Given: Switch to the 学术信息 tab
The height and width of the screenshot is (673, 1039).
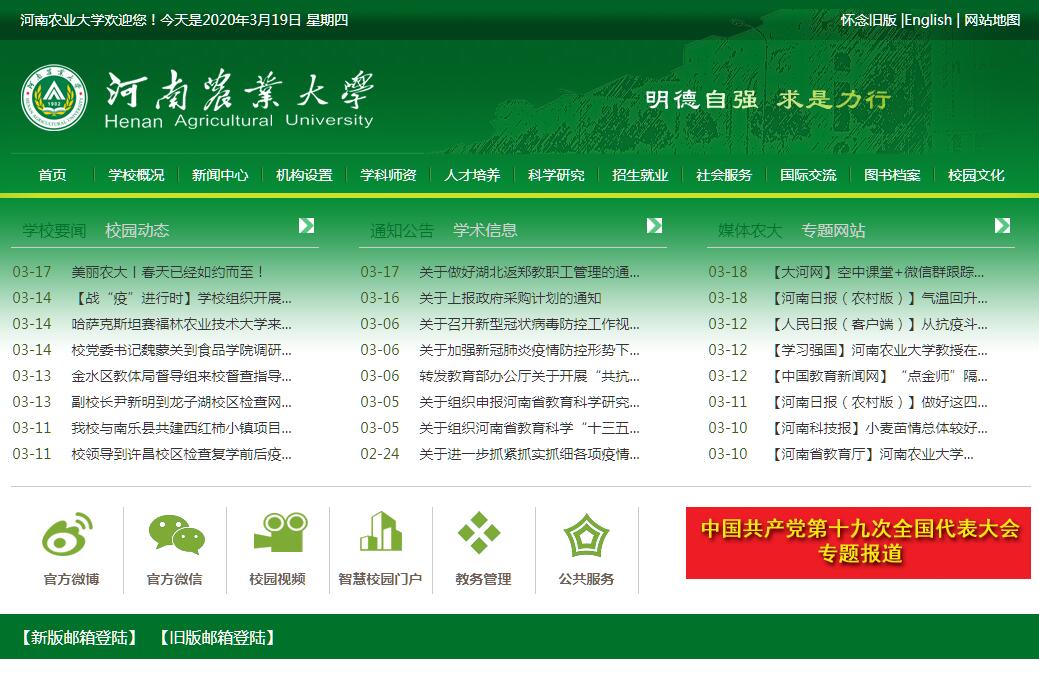Looking at the screenshot, I should 485,231.
